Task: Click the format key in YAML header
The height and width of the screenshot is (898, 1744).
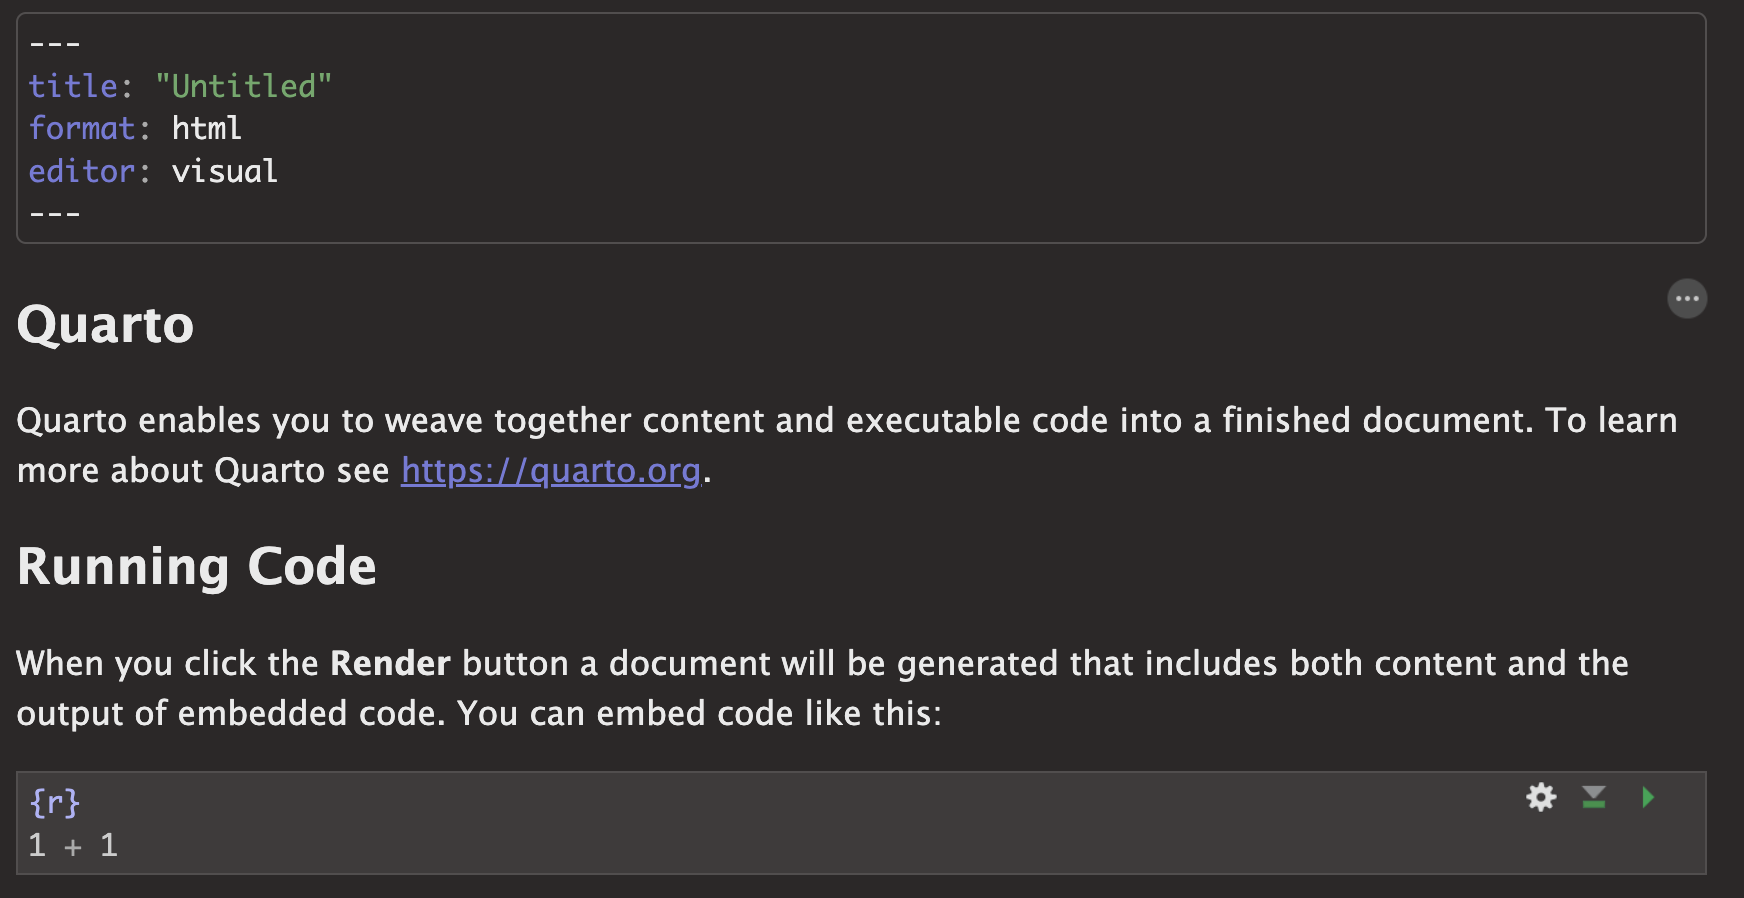Action: tap(82, 128)
